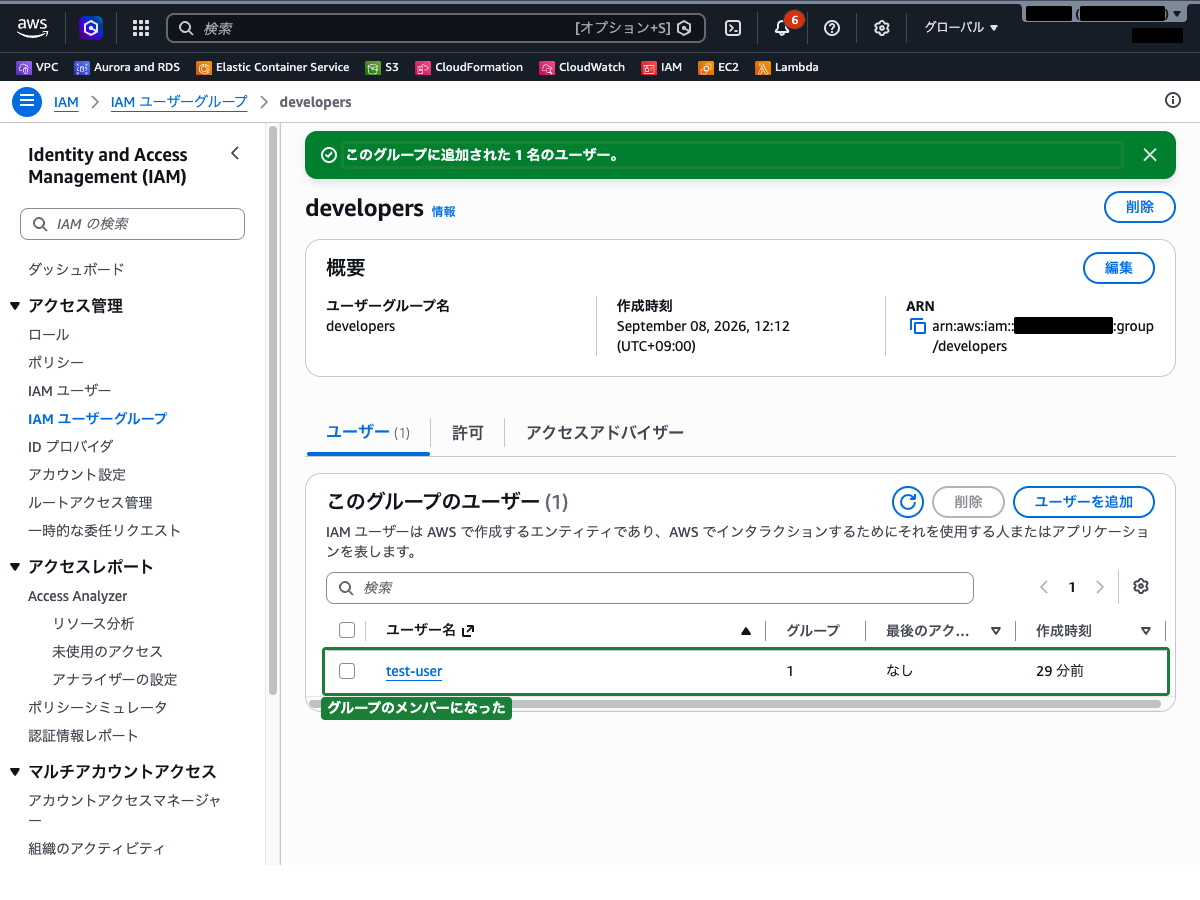Dismiss the green success banner
The width and height of the screenshot is (1200, 900).
coord(1150,155)
